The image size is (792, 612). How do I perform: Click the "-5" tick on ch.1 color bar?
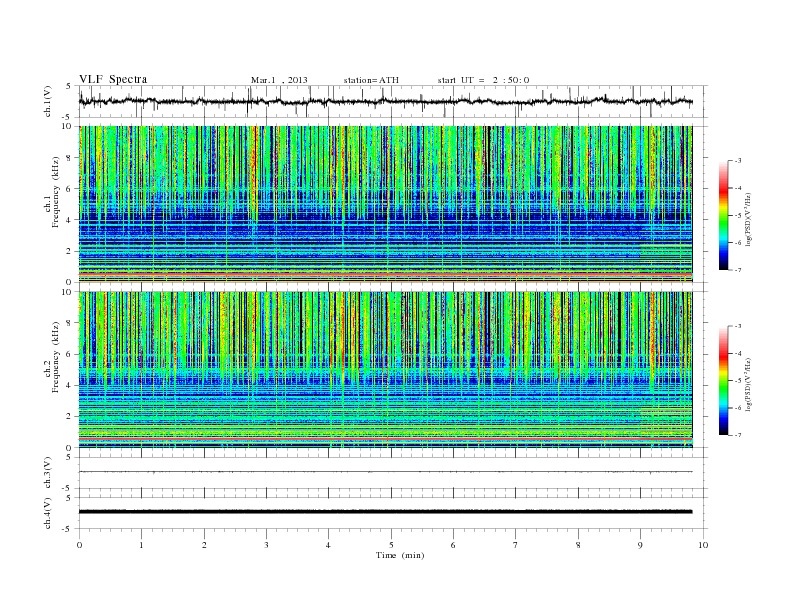pyautogui.click(x=737, y=216)
